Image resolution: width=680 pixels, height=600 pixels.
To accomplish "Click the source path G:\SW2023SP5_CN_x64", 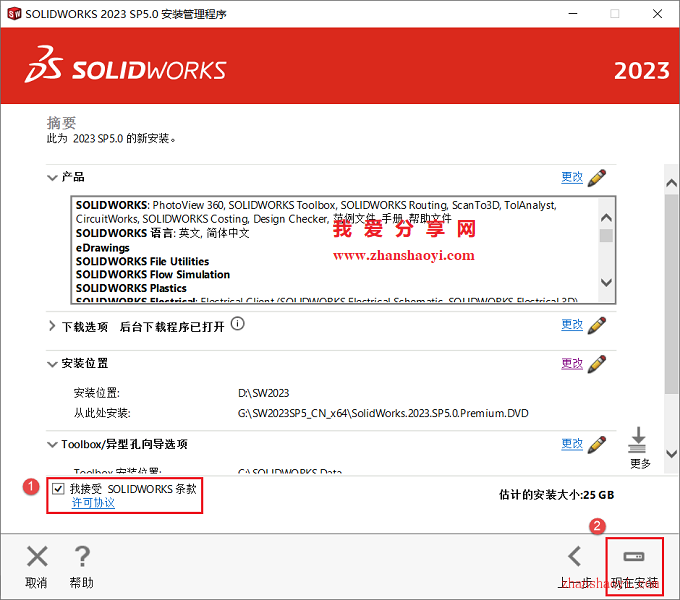I will tap(383, 413).
